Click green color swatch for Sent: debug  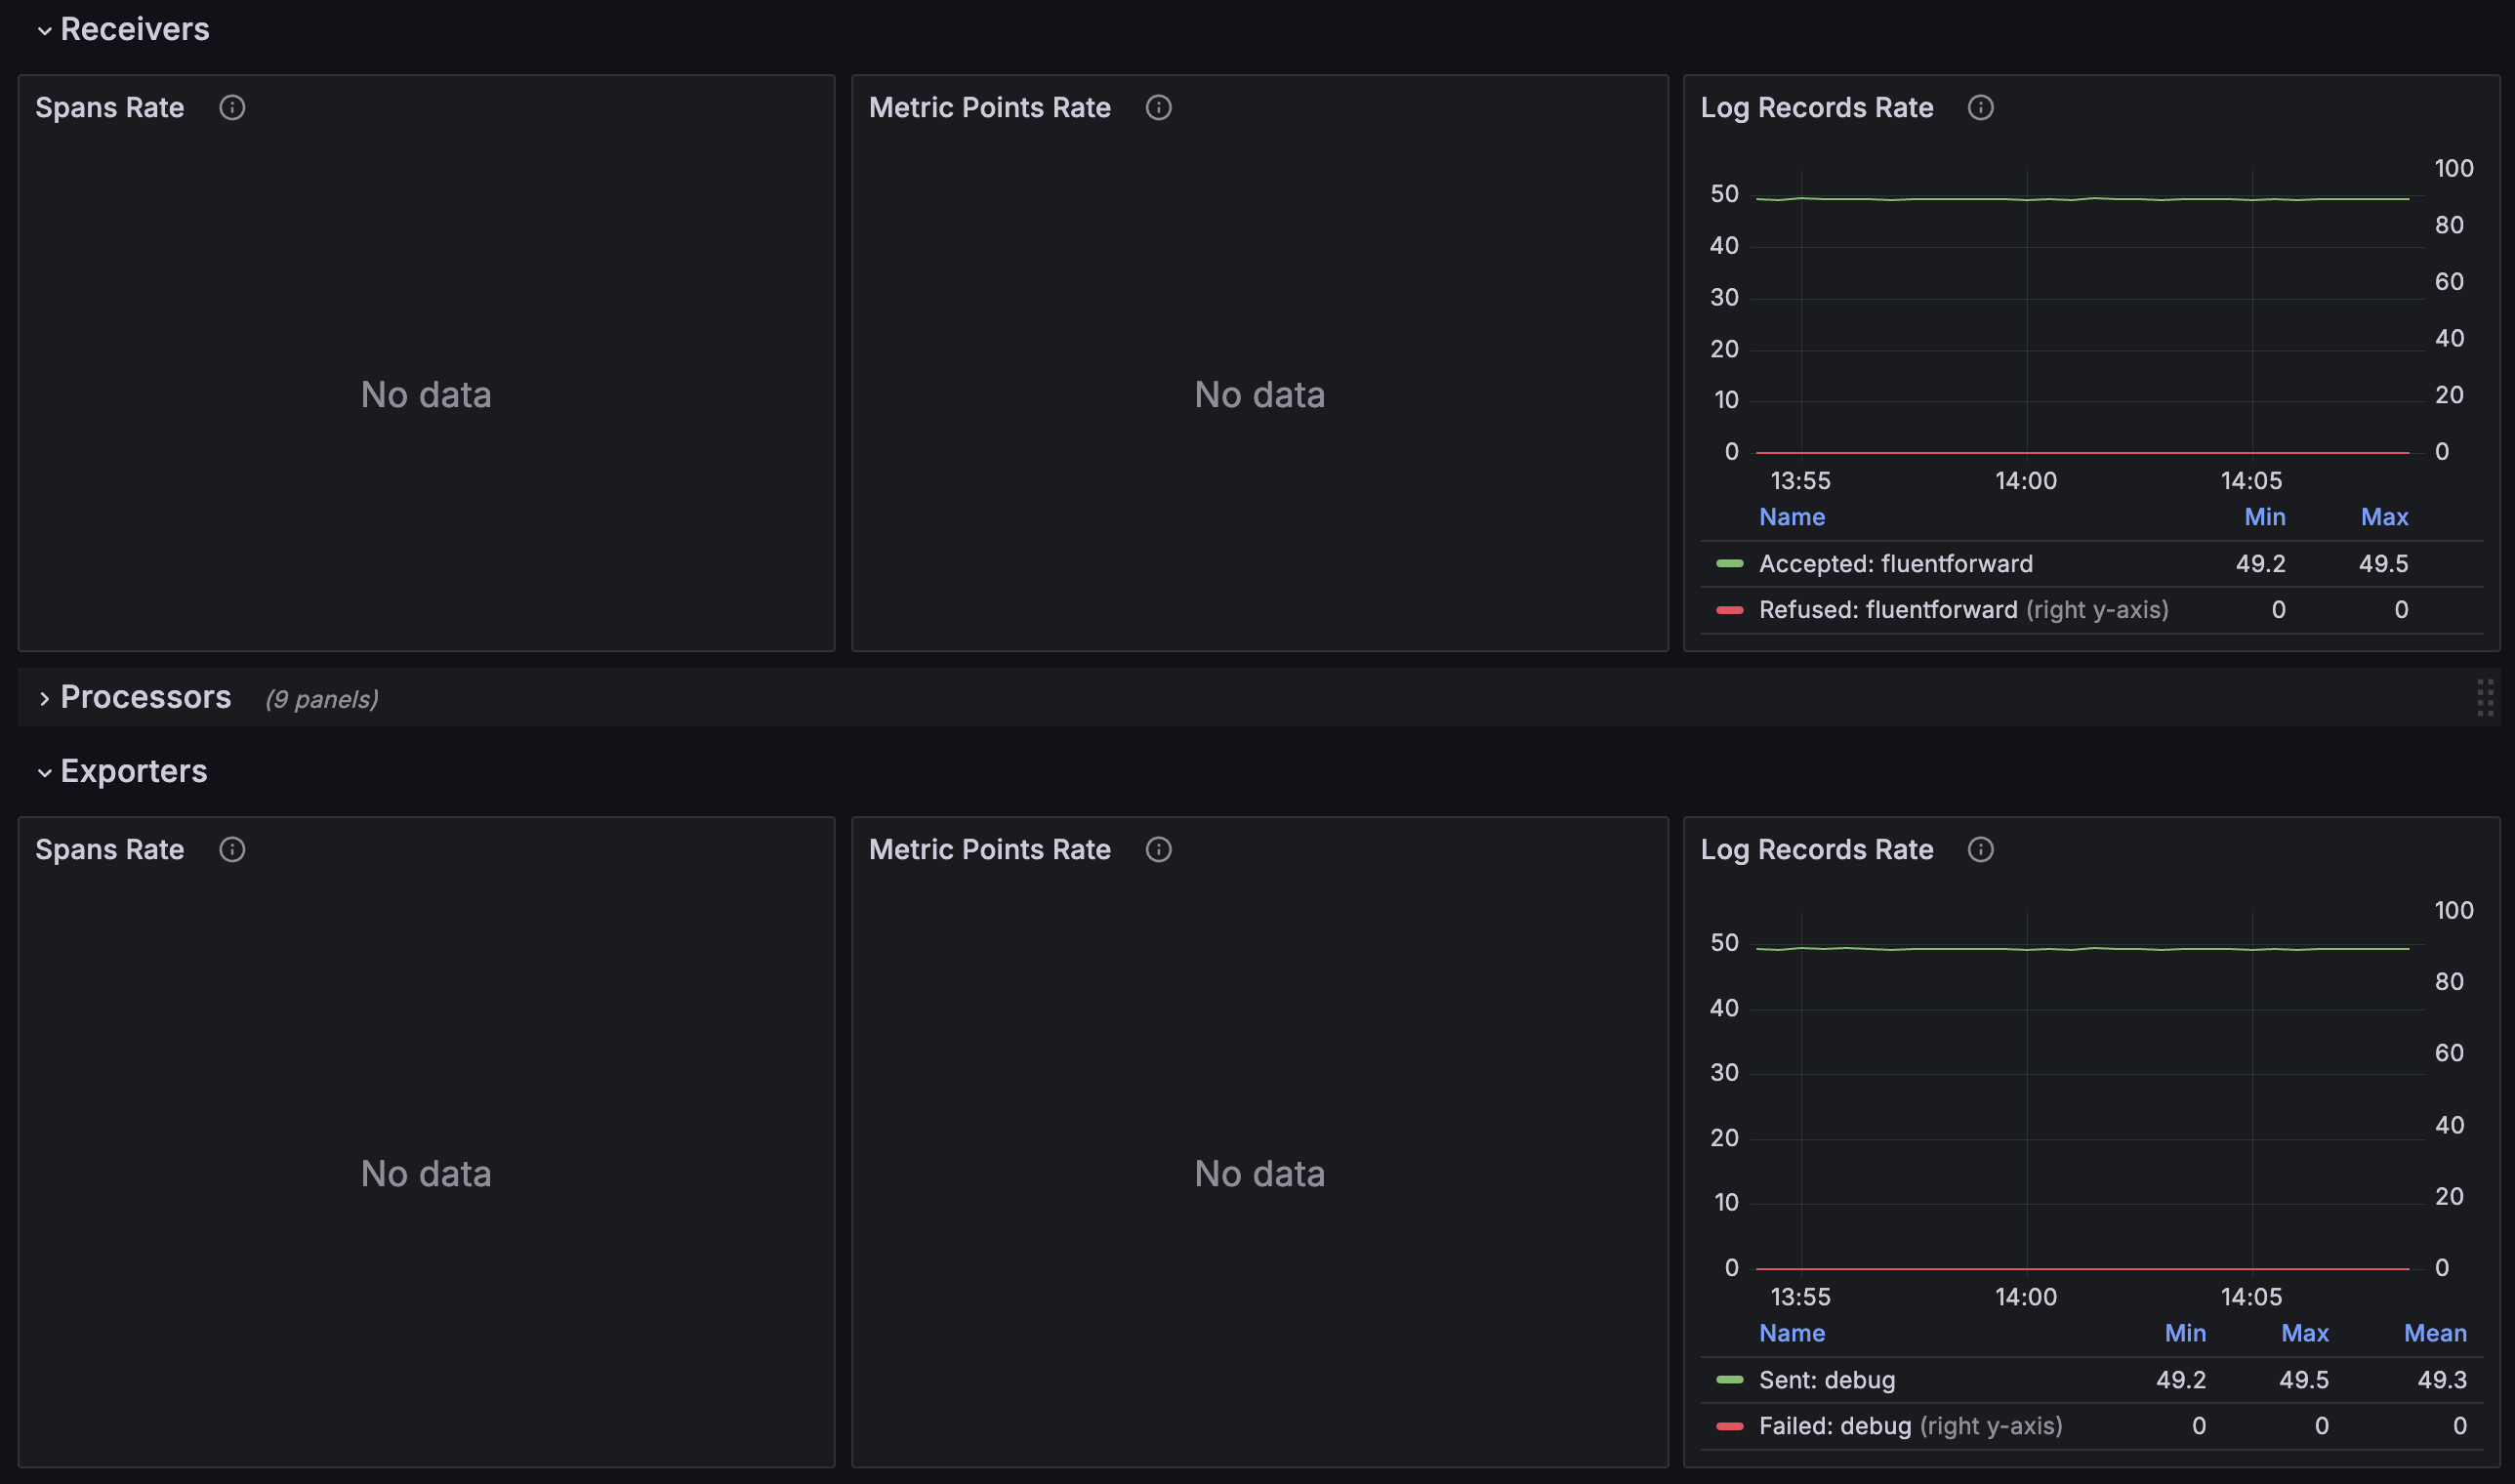[x=1729, y=1380]
